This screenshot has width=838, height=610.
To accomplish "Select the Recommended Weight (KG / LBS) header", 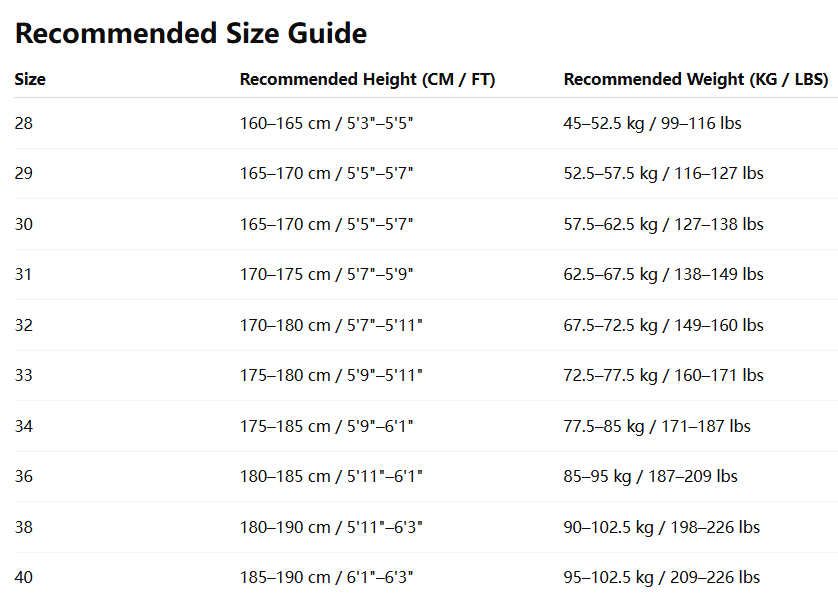I will (x=695, y=79).
